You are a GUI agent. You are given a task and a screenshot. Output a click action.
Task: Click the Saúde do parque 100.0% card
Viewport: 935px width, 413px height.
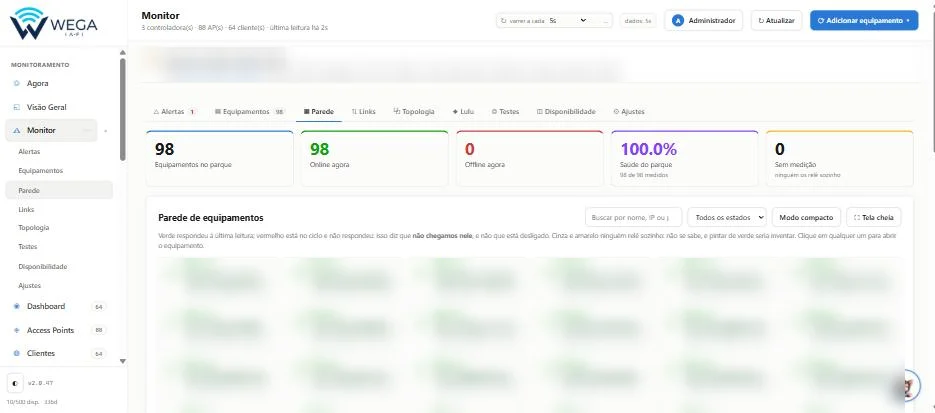pos(685,159)
